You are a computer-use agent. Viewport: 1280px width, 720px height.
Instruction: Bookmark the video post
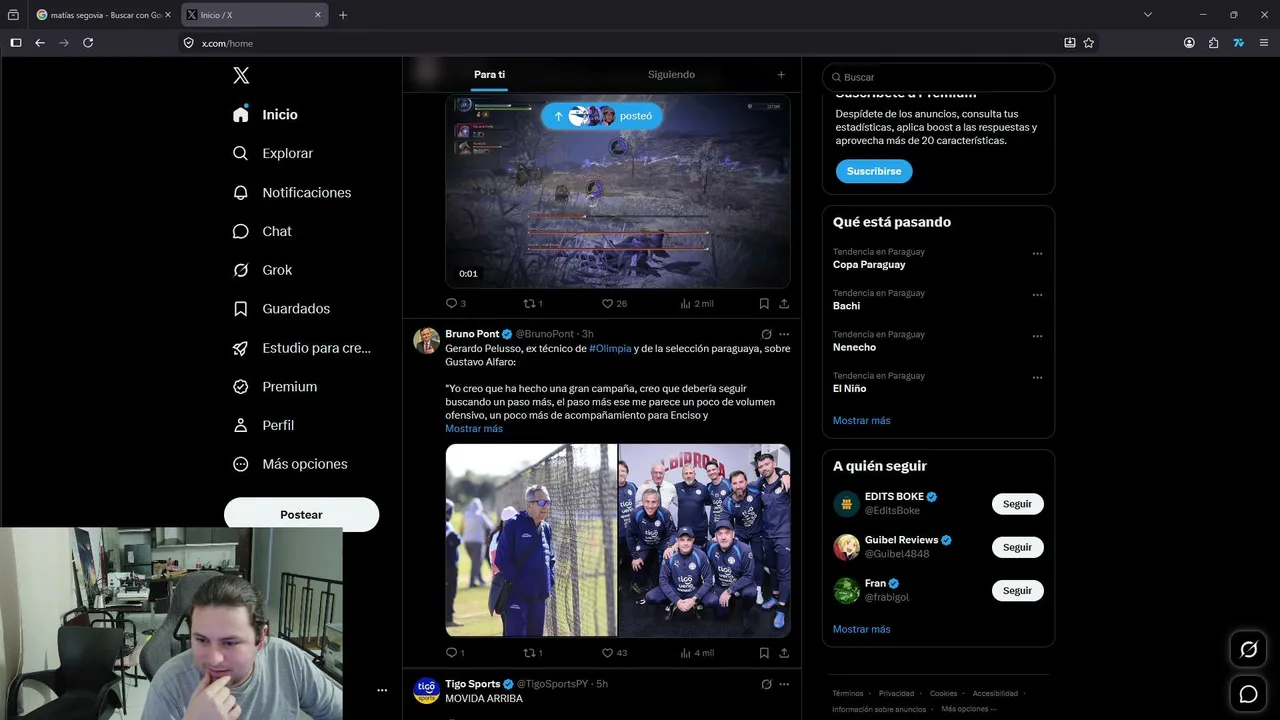[x=764, y=303]
